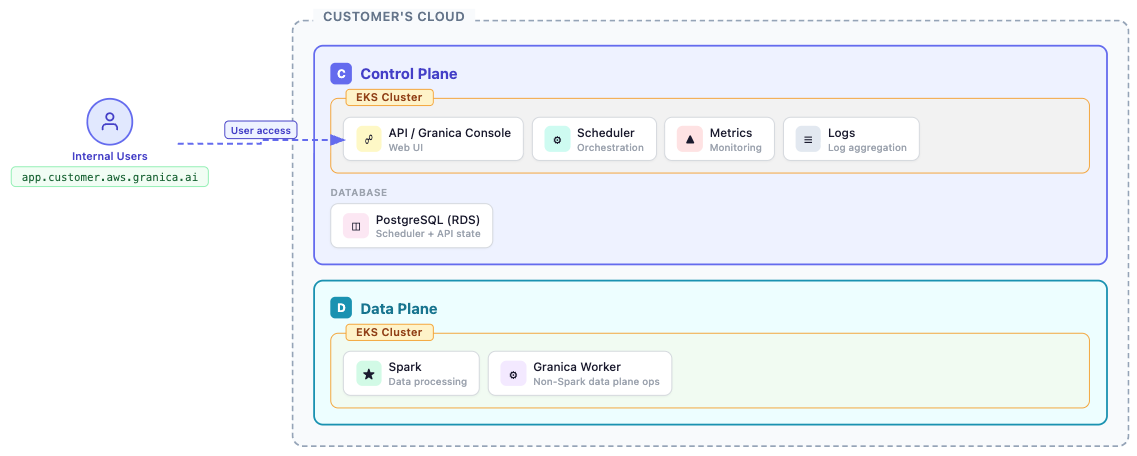Screen dimensions: 1137x456
Task: Click the 'Scheduler + API state' subtitle
Action: (x=428, y=234)
